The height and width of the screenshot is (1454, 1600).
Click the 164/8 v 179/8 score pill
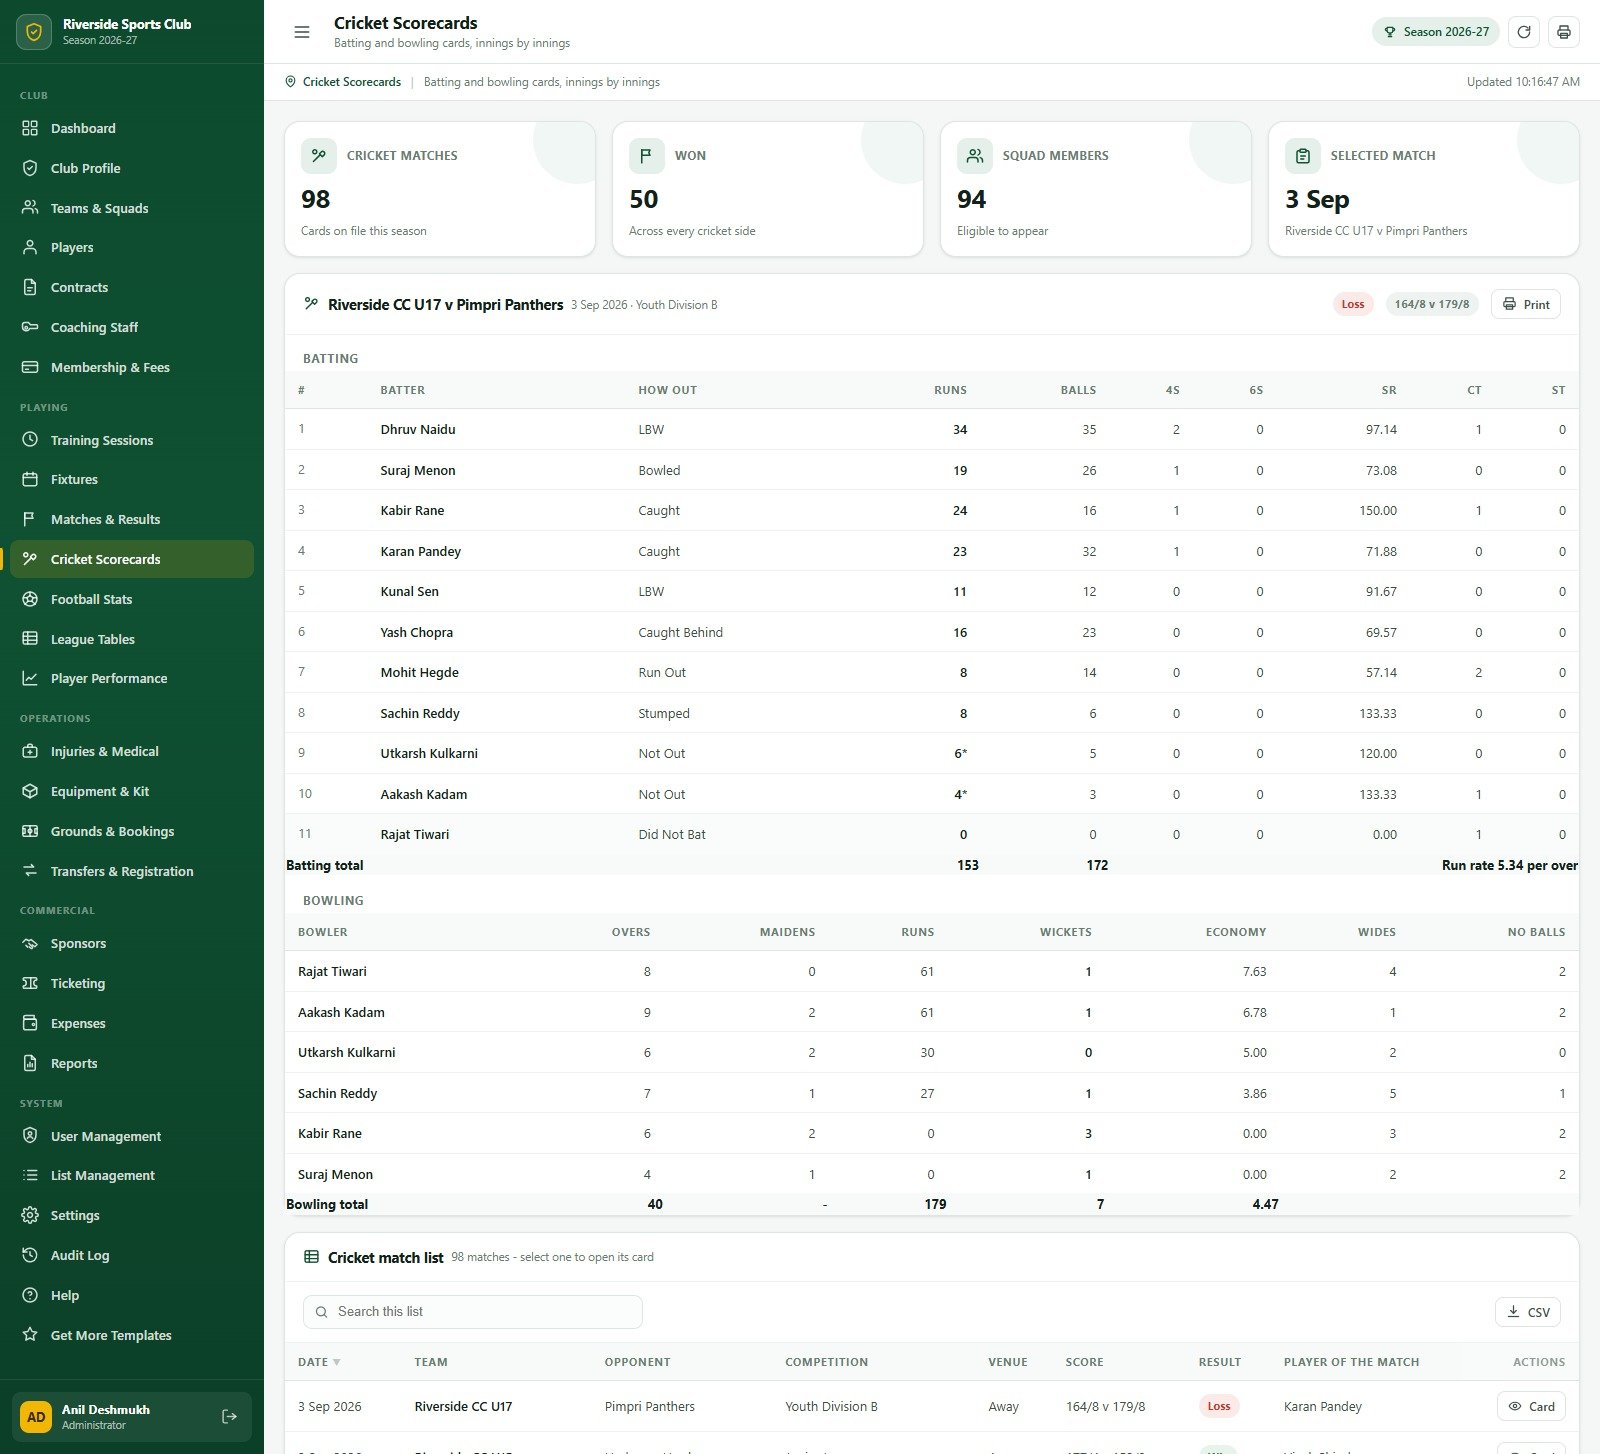[1432, 304]
